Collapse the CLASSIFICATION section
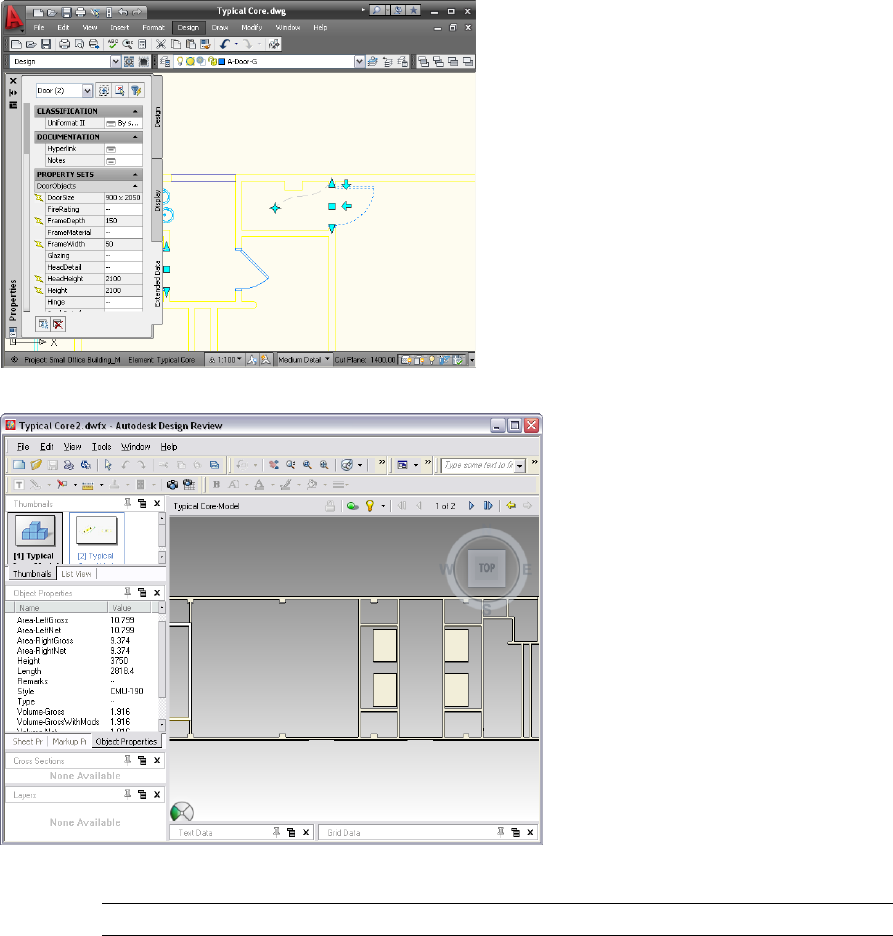Viewport: 893px width, 936px height. pos(136,112)
